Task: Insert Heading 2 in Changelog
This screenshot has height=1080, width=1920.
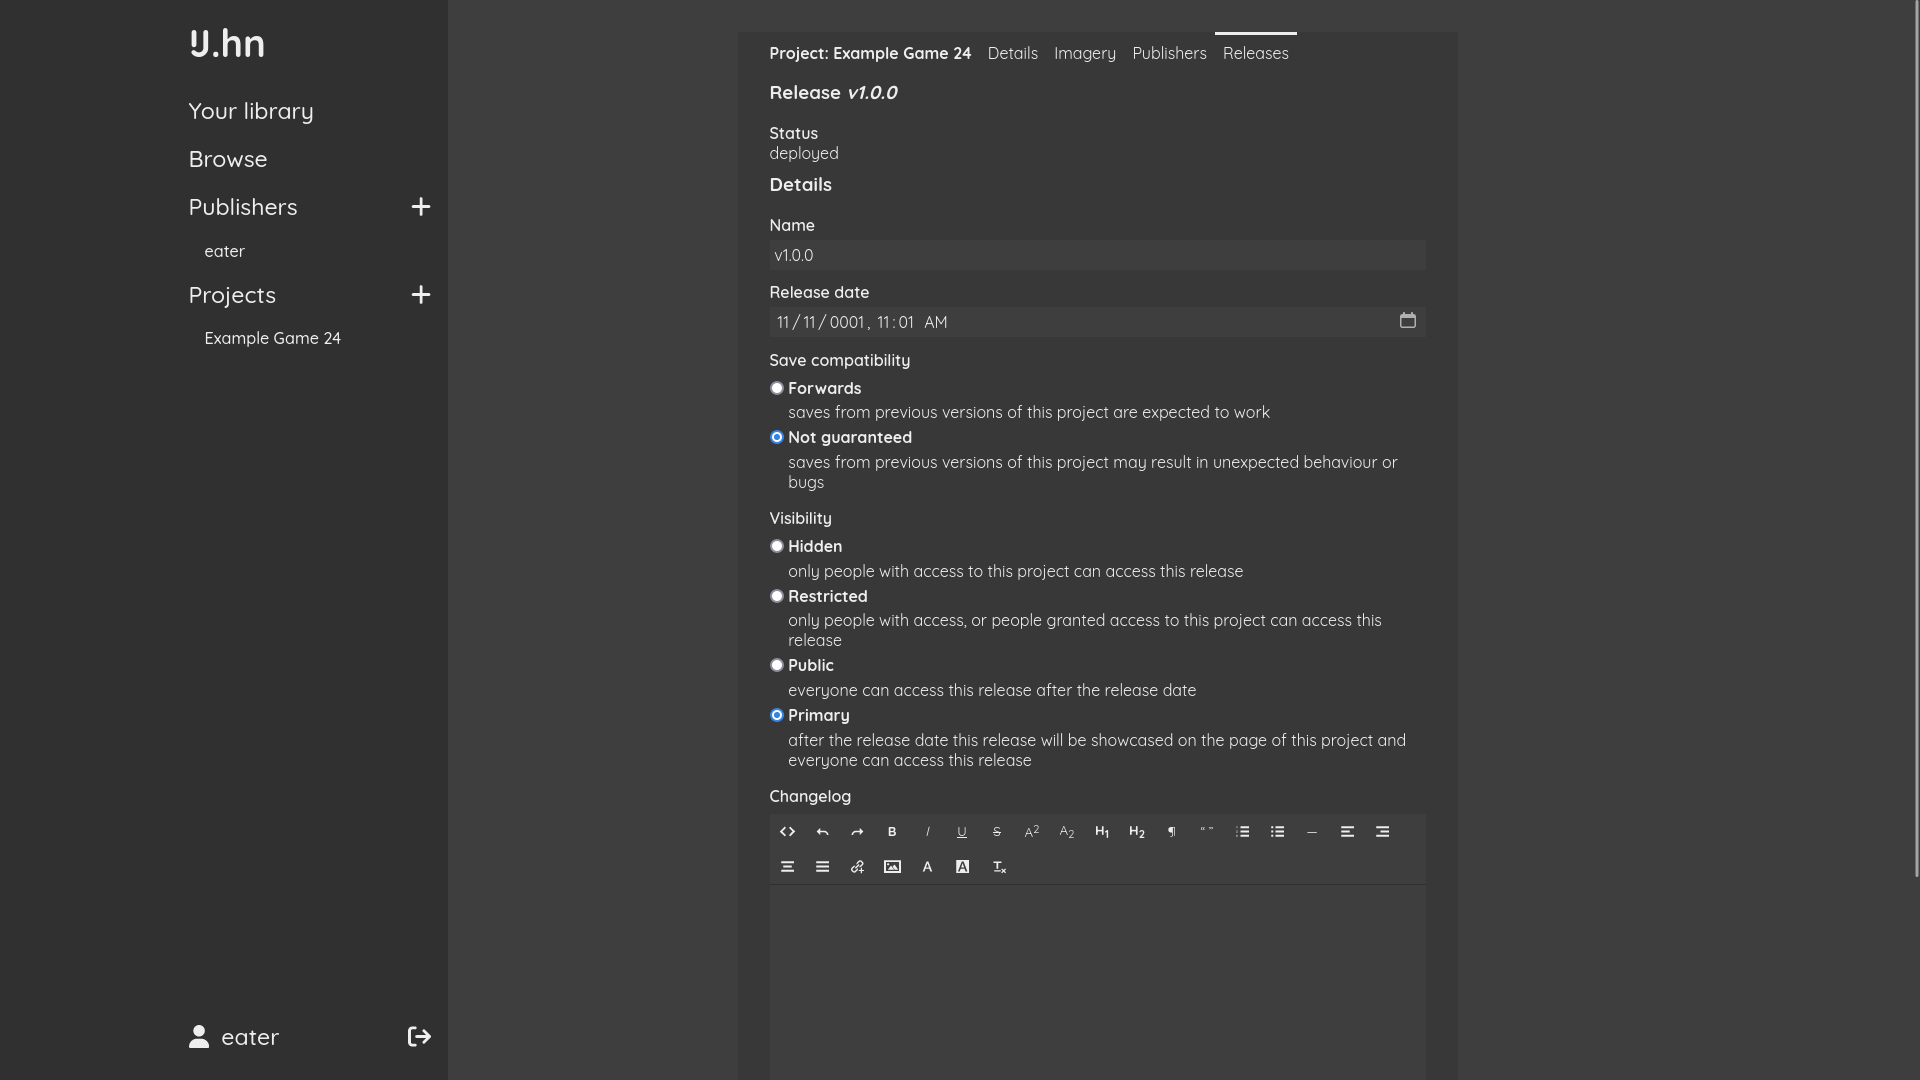Action: pyautogui.click(x=1137, y=832)
